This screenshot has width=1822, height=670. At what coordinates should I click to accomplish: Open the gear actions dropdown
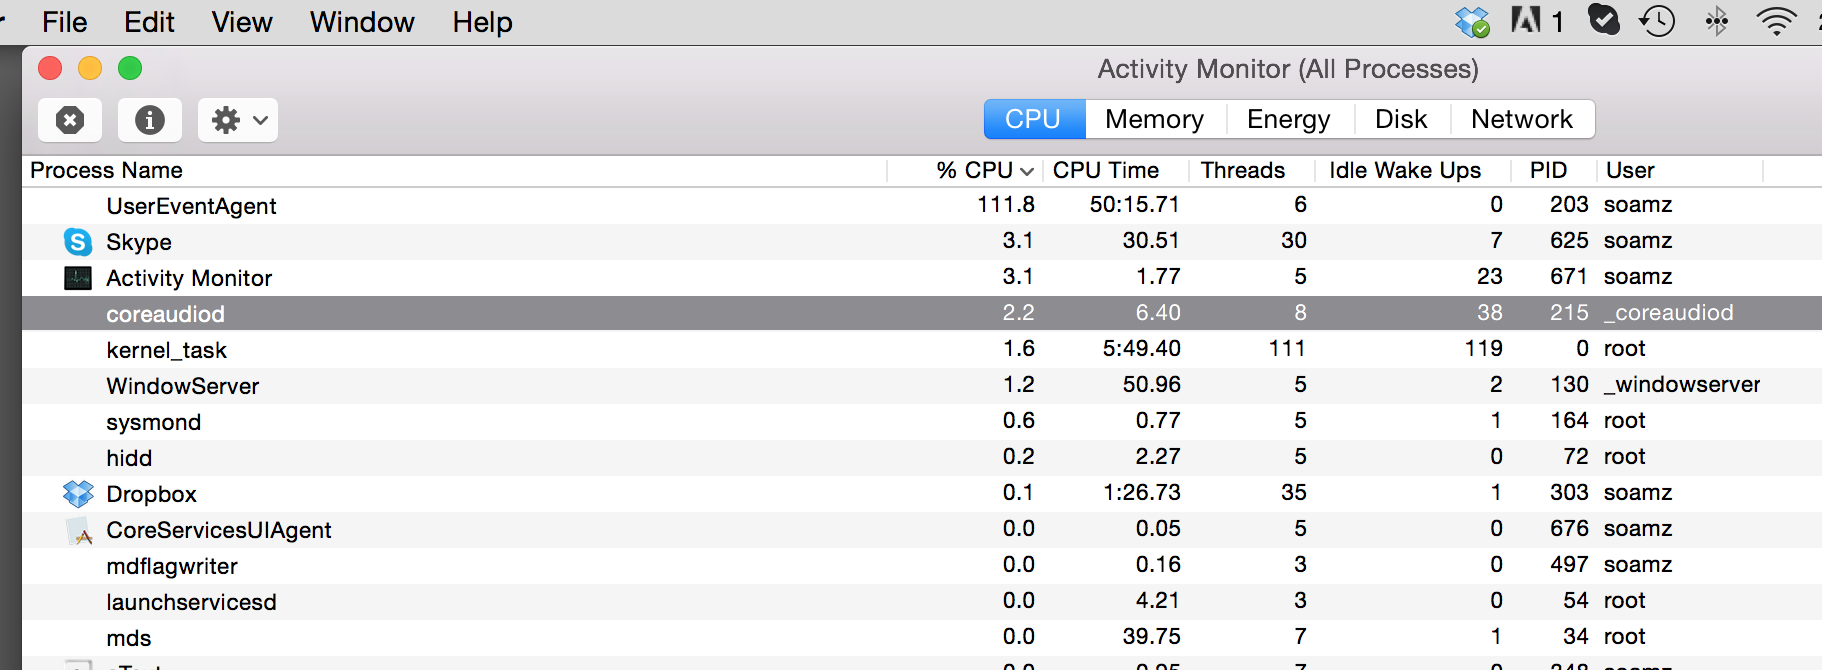point(238,120)
